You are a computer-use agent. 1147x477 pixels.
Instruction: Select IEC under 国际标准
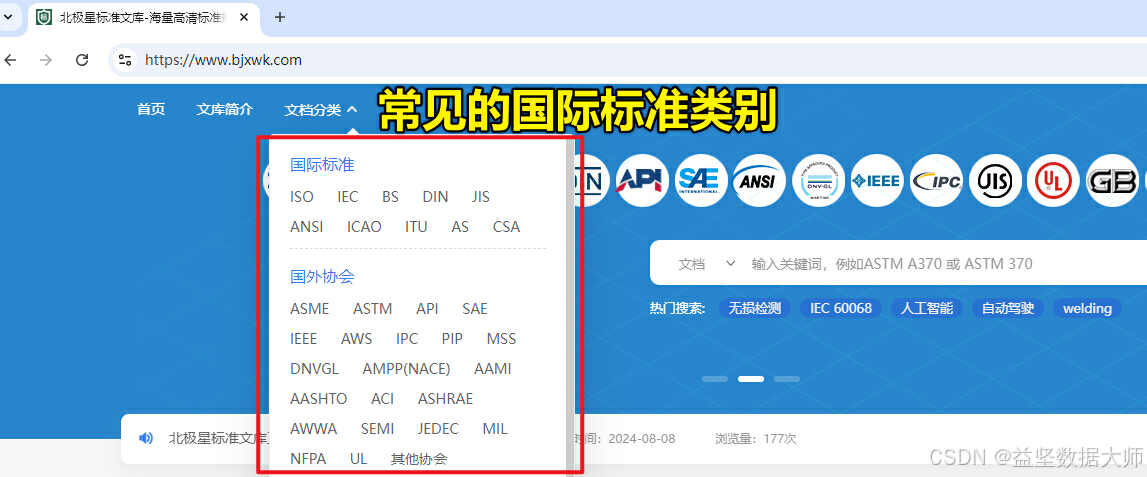coord(347,197)
